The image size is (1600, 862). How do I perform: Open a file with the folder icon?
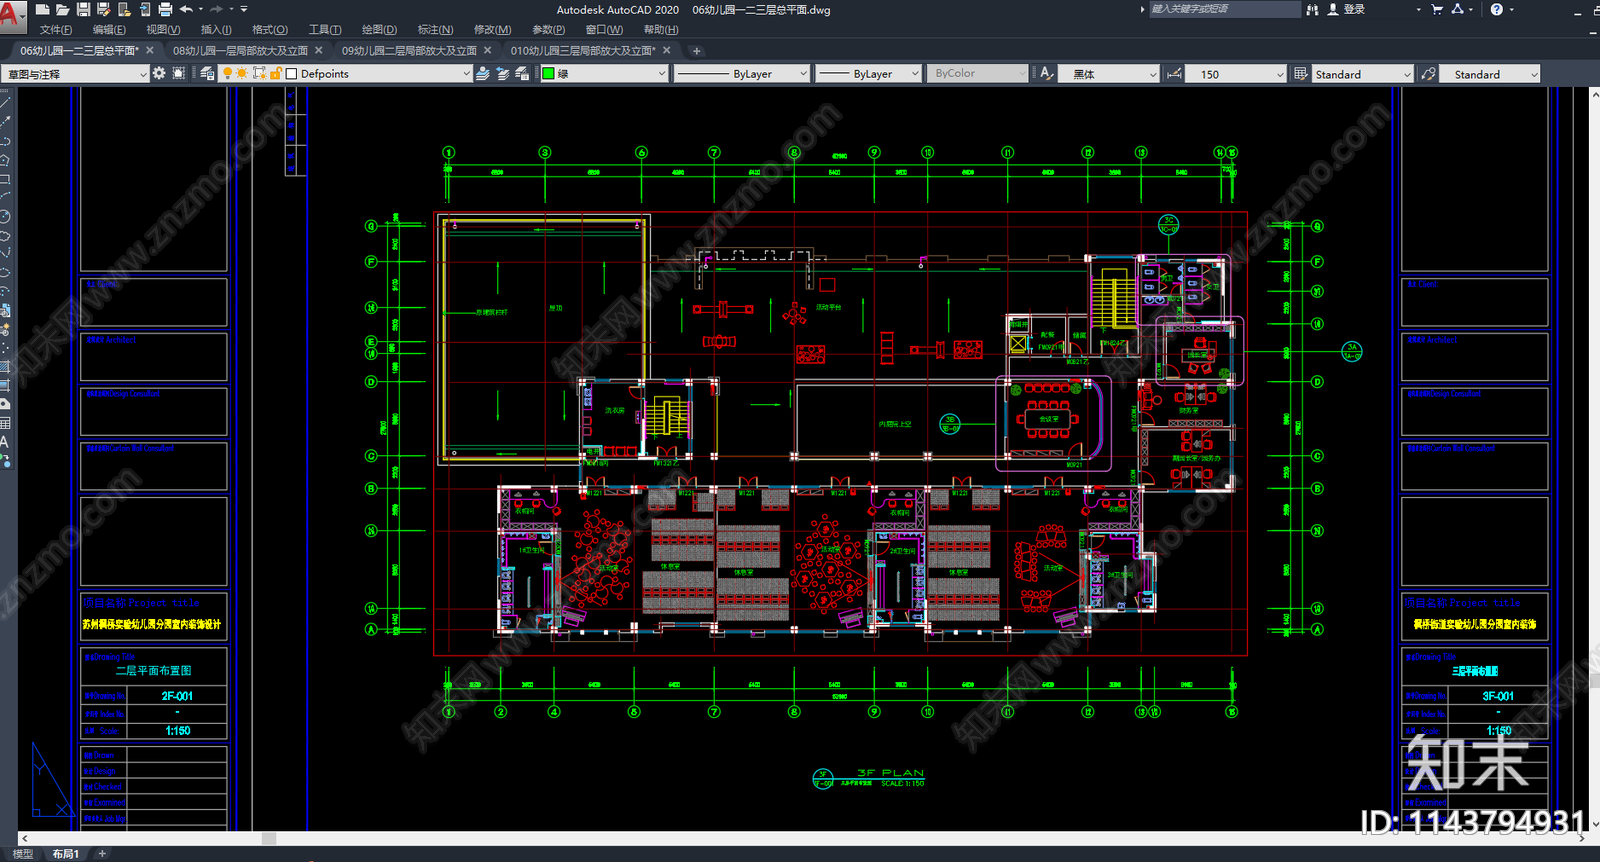click(62, 9)
